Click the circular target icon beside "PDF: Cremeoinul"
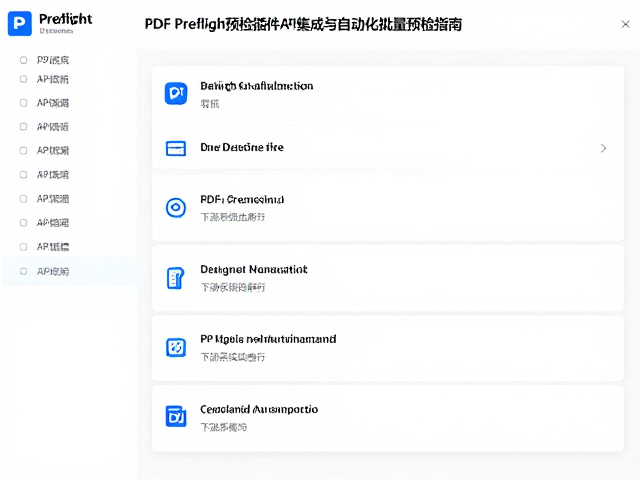Viewport: 640px width, 480px height. [x=176, y=207]
